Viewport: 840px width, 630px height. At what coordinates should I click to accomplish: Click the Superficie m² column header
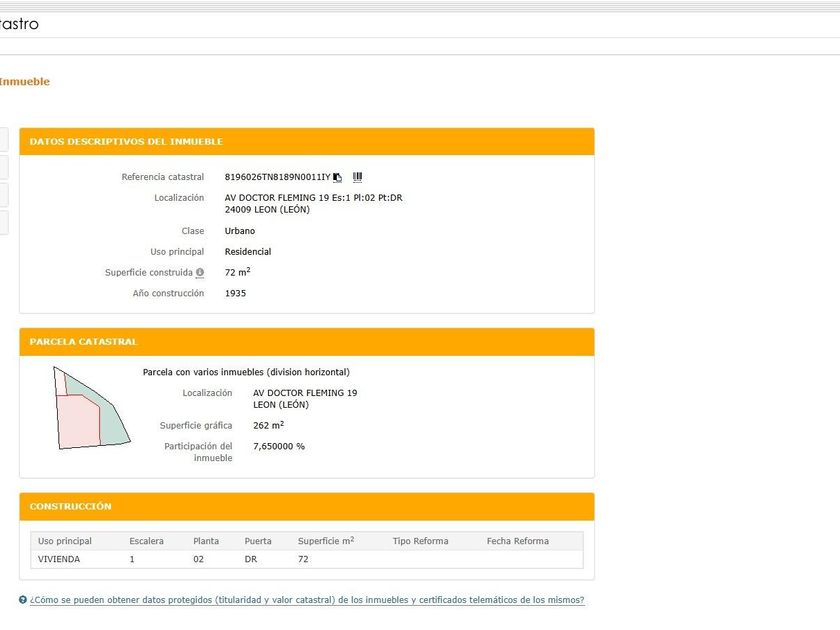point(326,541)
